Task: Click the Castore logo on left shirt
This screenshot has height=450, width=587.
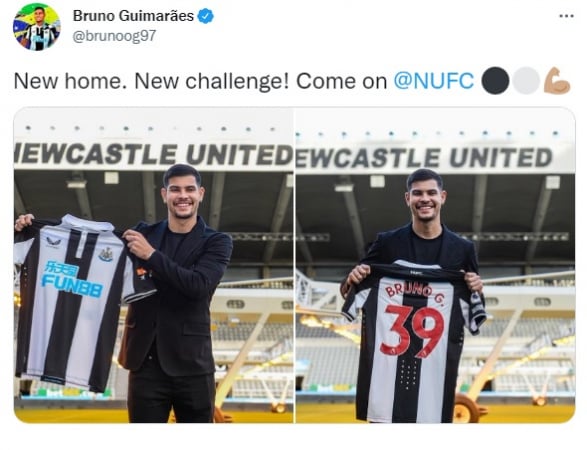Action: (53, 242)
